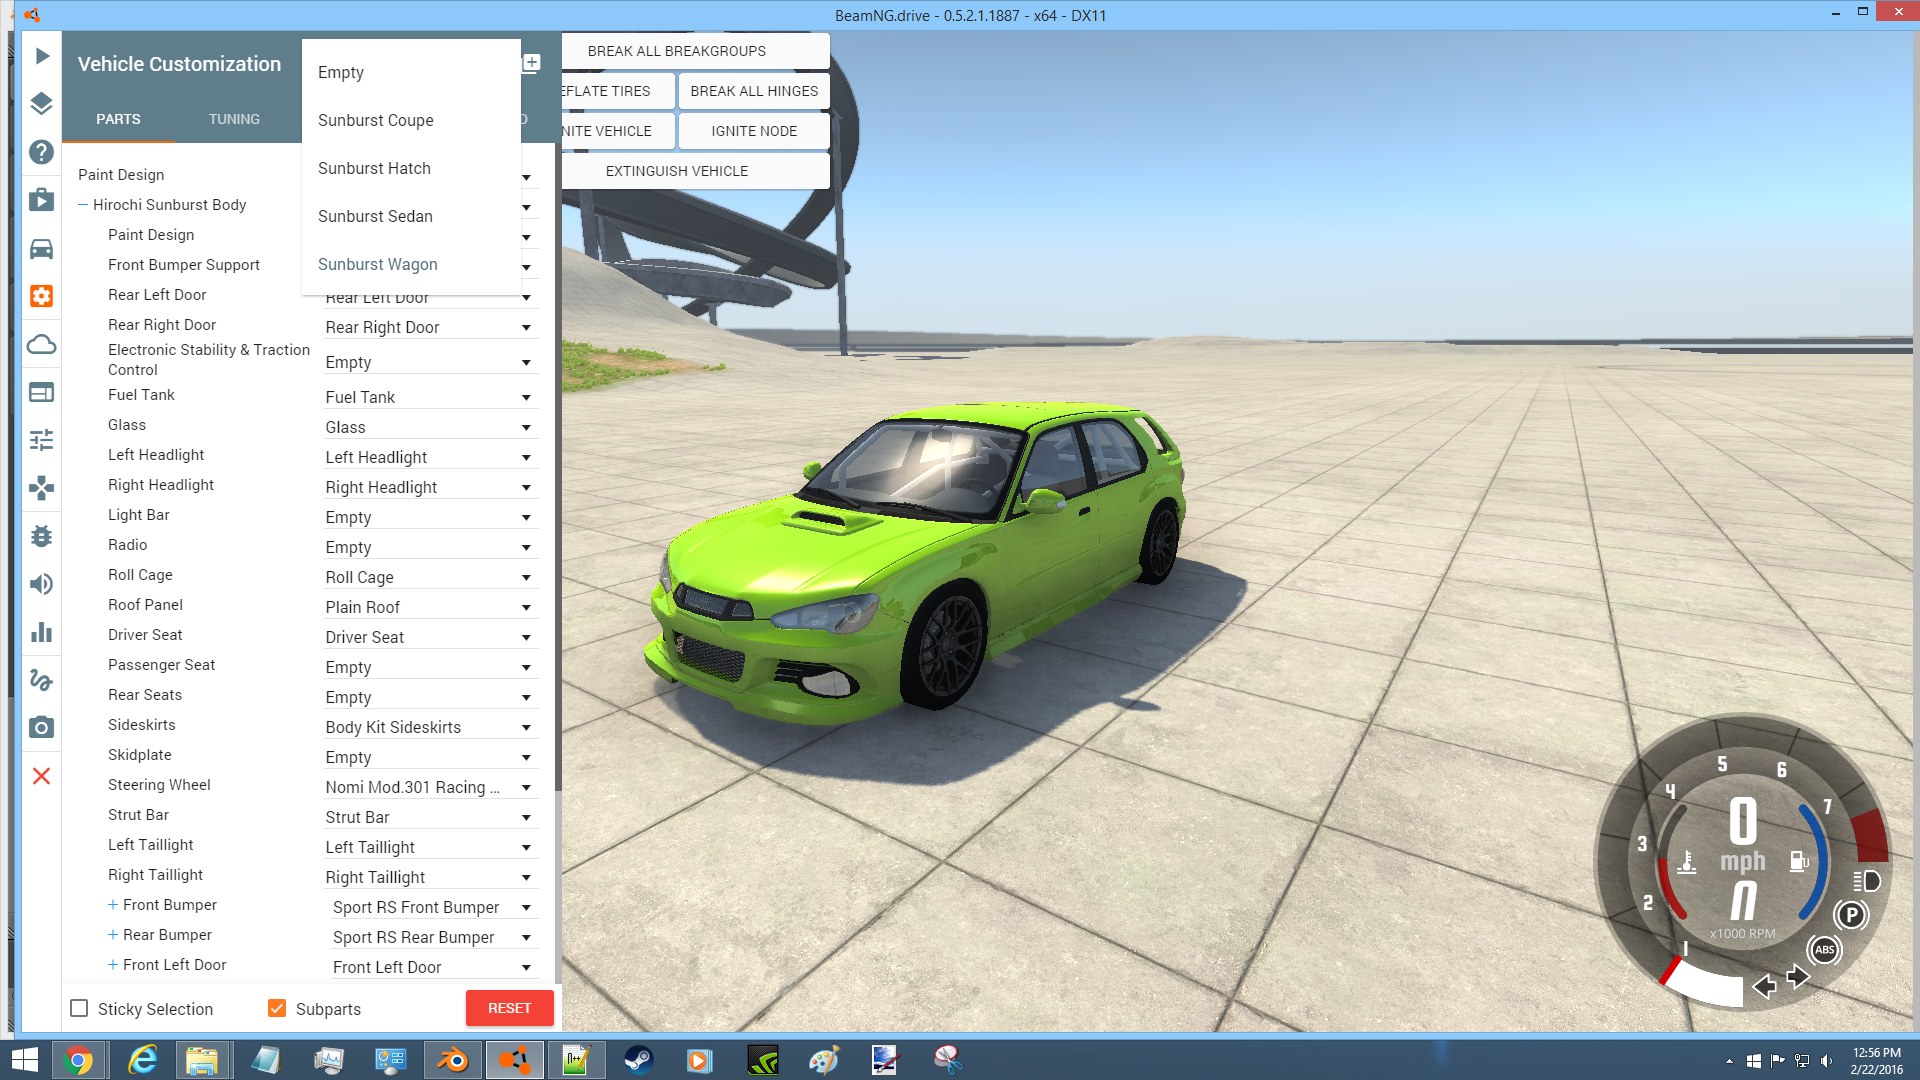Open Internet Explorer from the taskbar

click(x=143, y=1060)
